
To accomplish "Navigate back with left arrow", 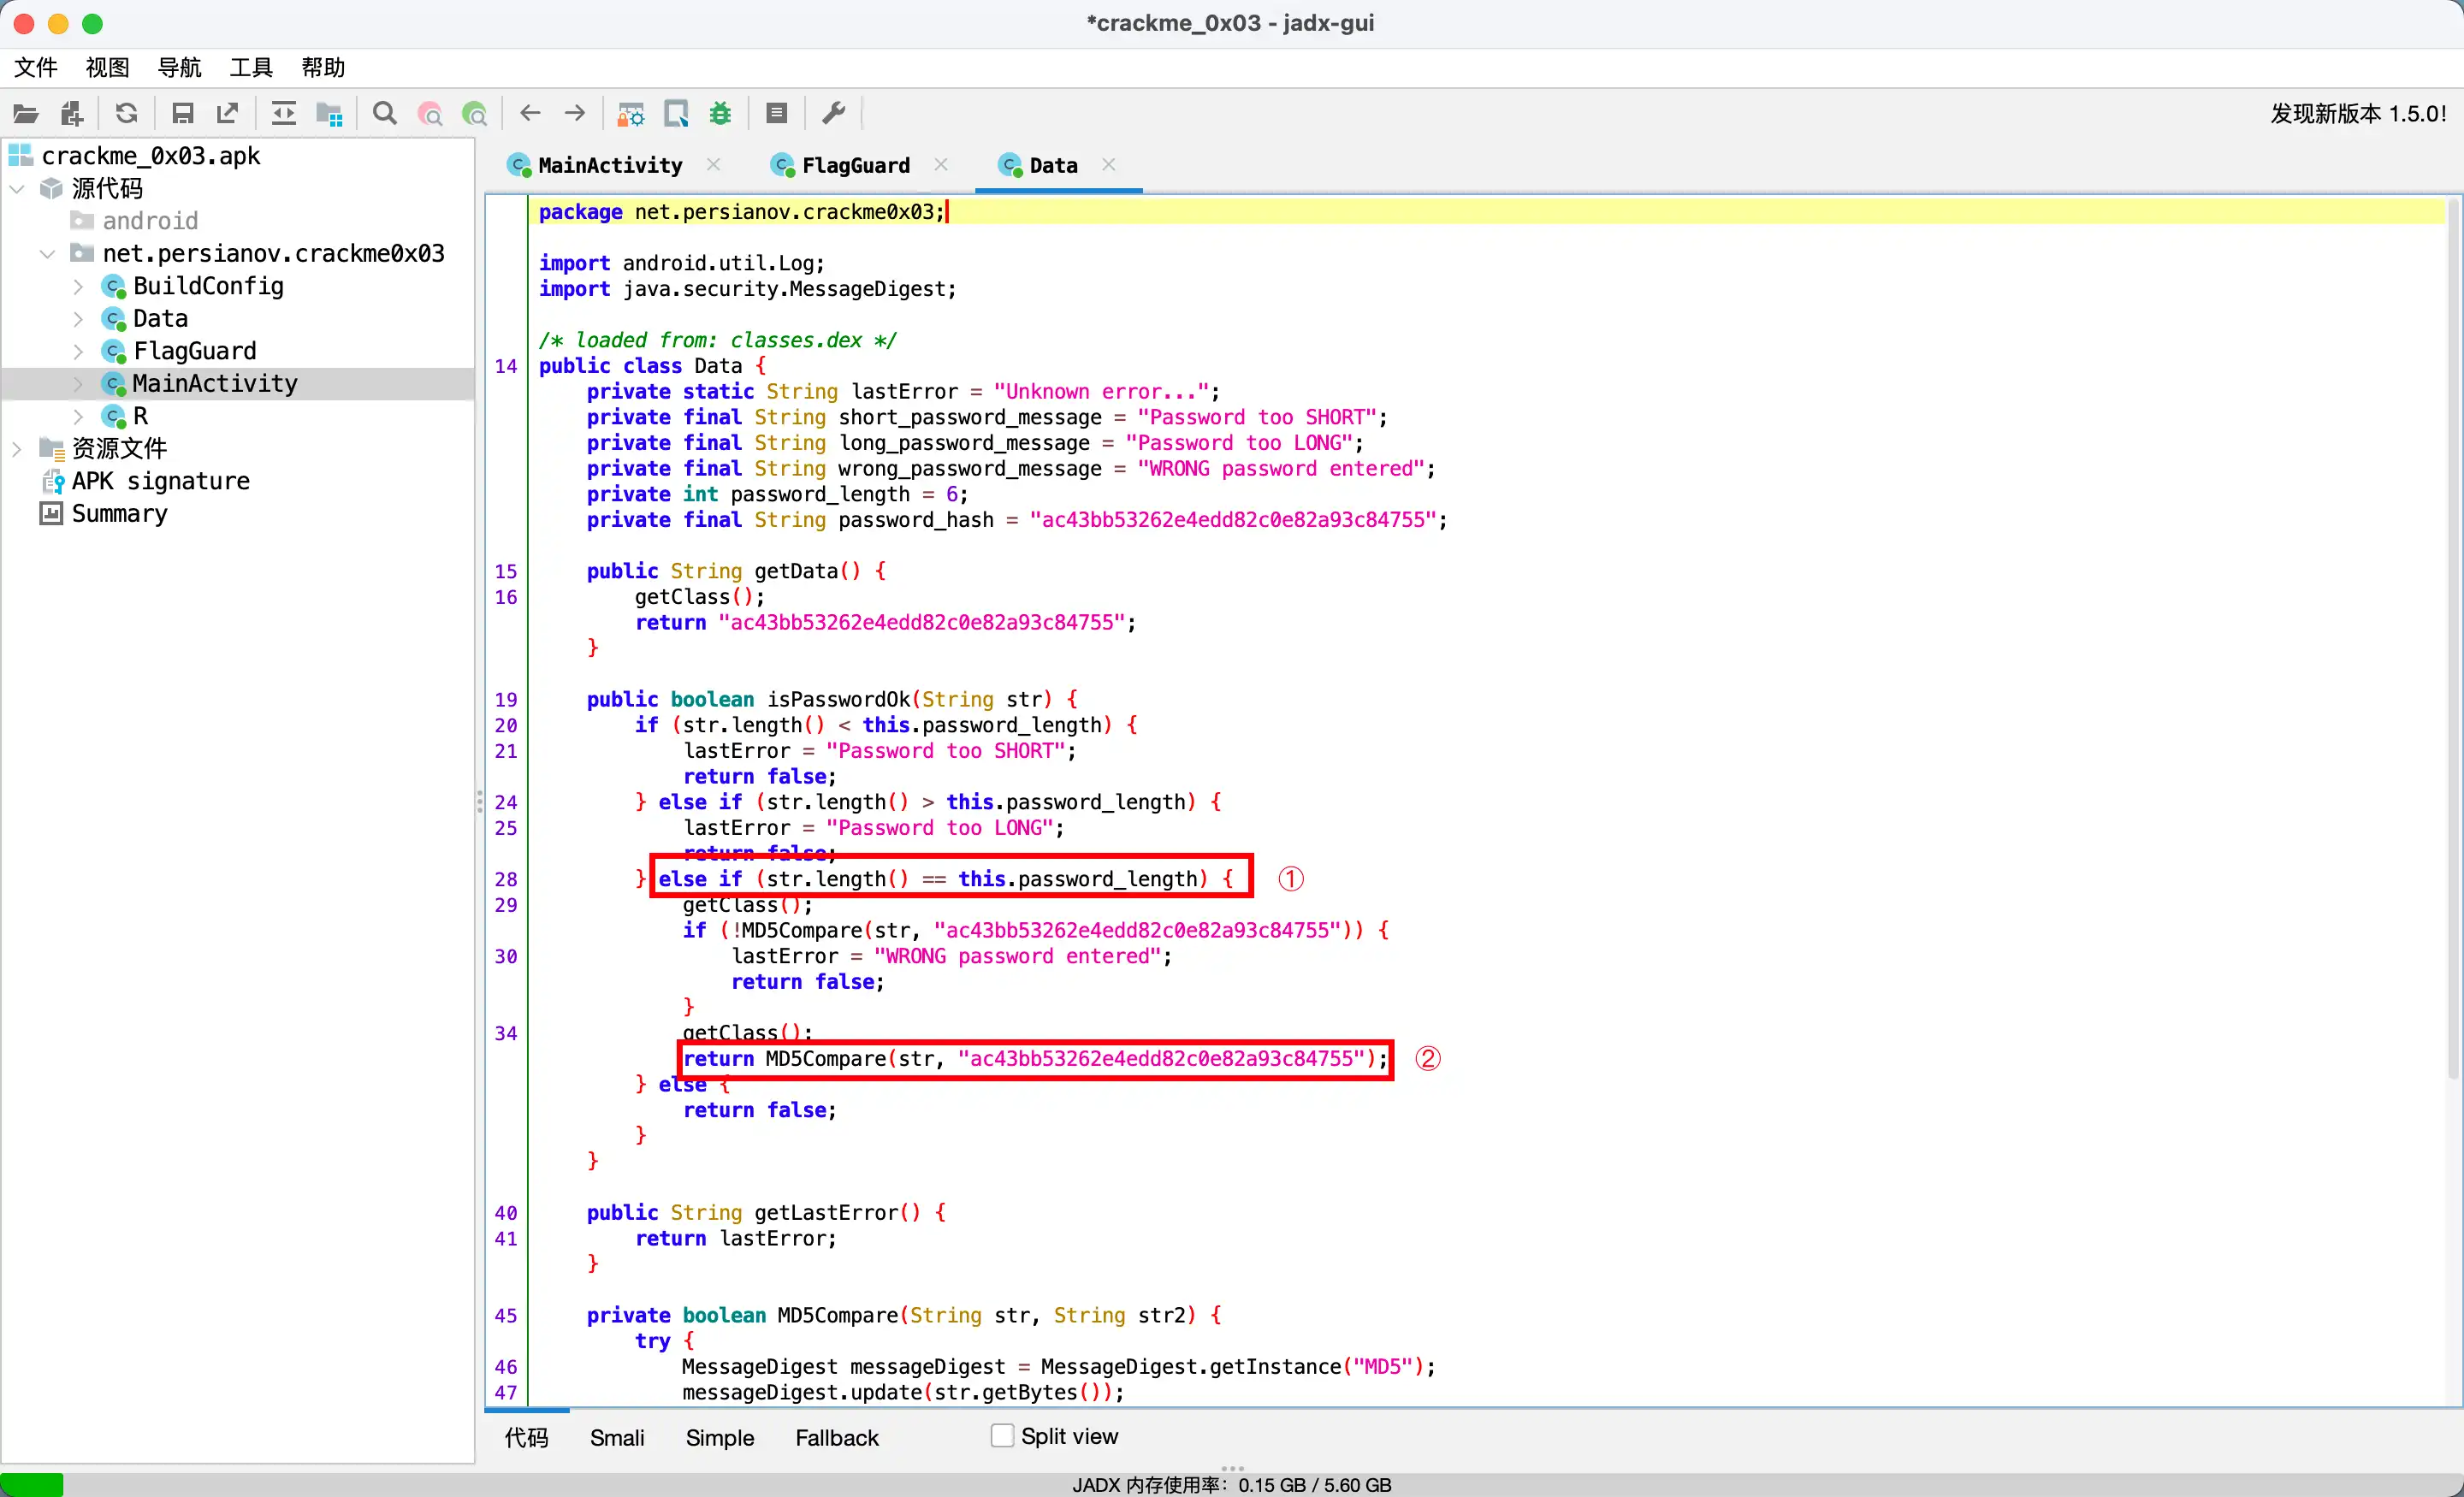I will [530, 113].
